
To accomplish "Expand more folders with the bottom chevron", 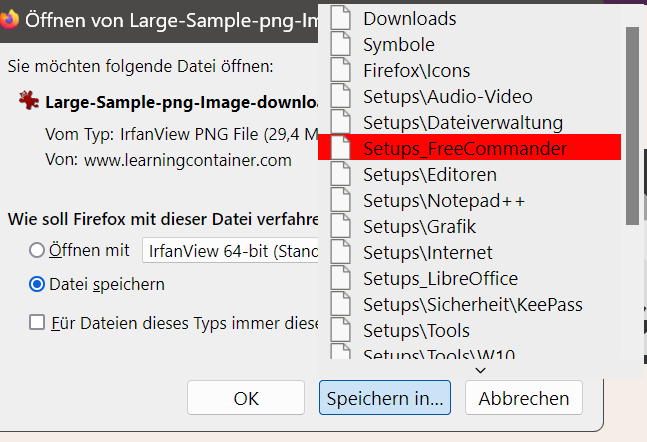I will pyautogui.click(x=481, y=370).
